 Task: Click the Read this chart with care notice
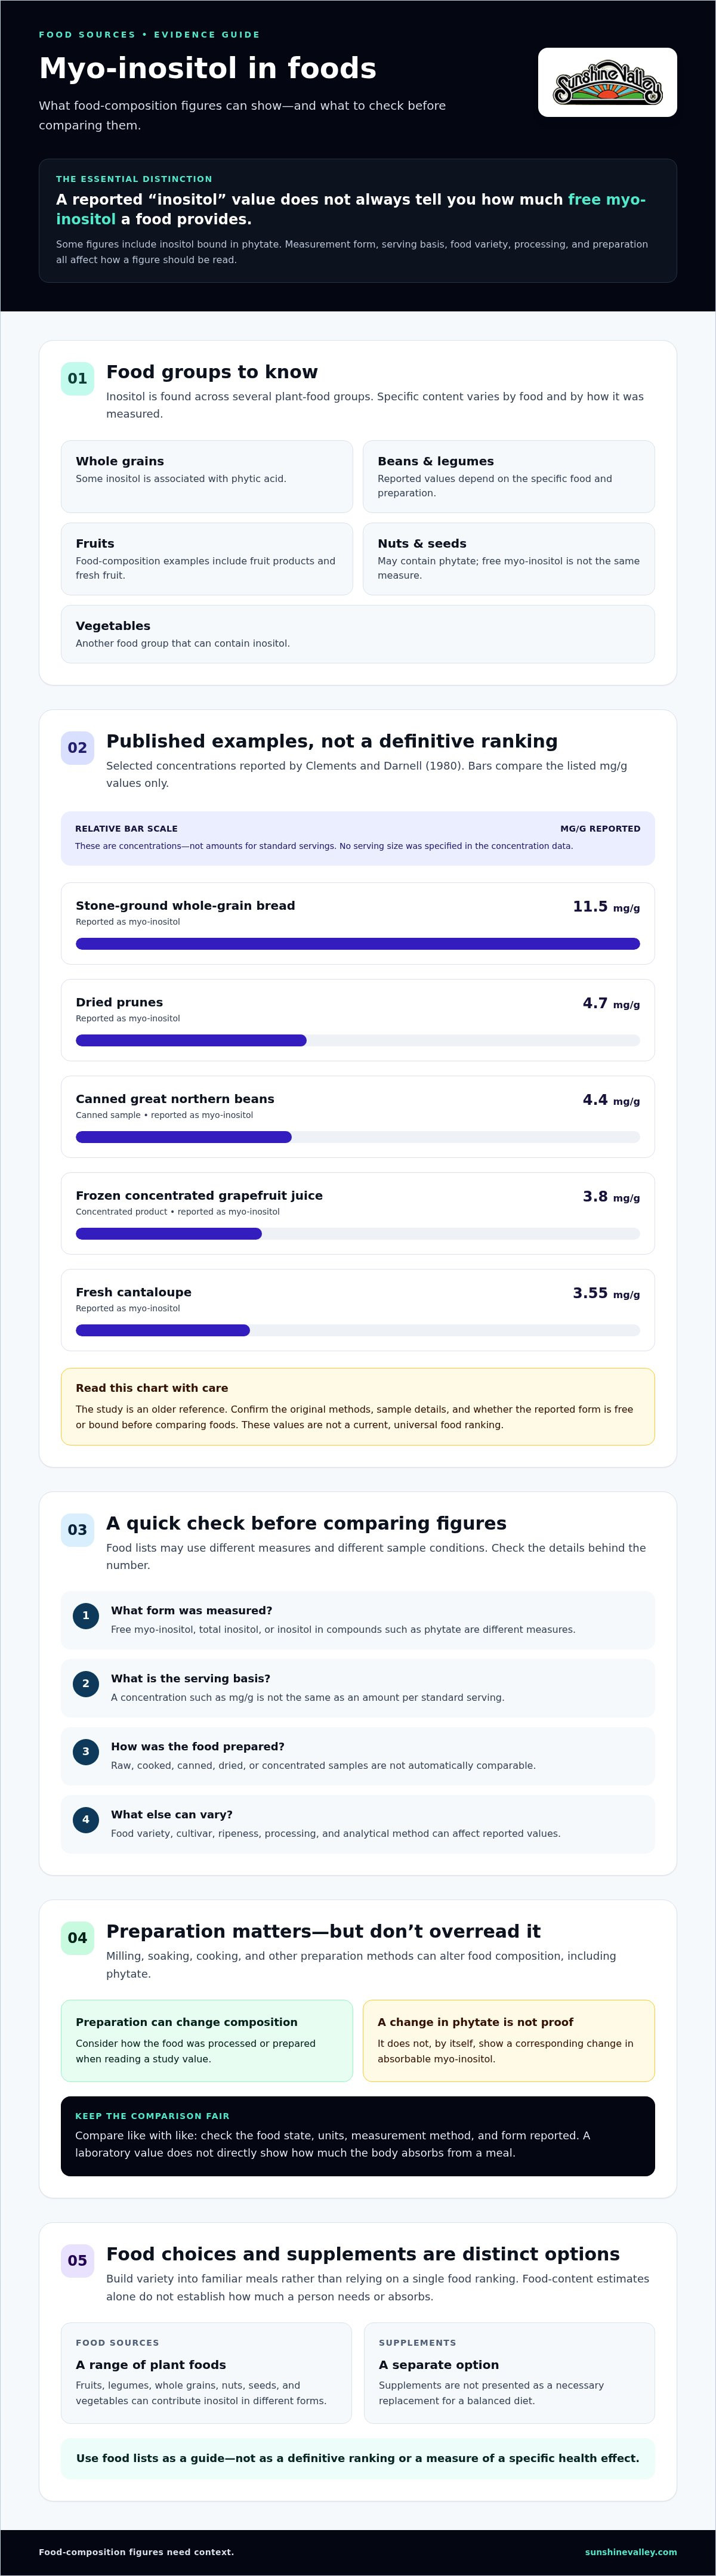(x=358, y=1407)
